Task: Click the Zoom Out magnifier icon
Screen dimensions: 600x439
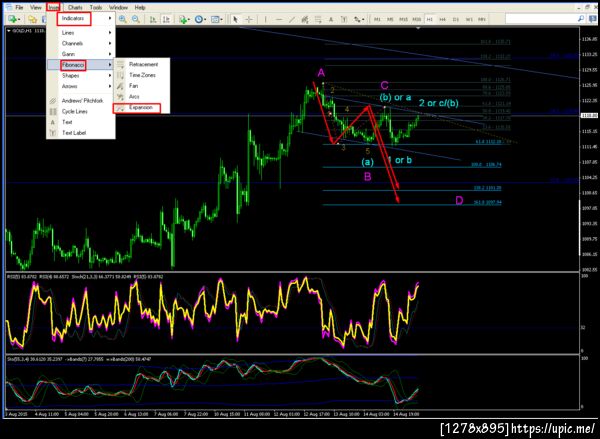Action: point(135,19)
